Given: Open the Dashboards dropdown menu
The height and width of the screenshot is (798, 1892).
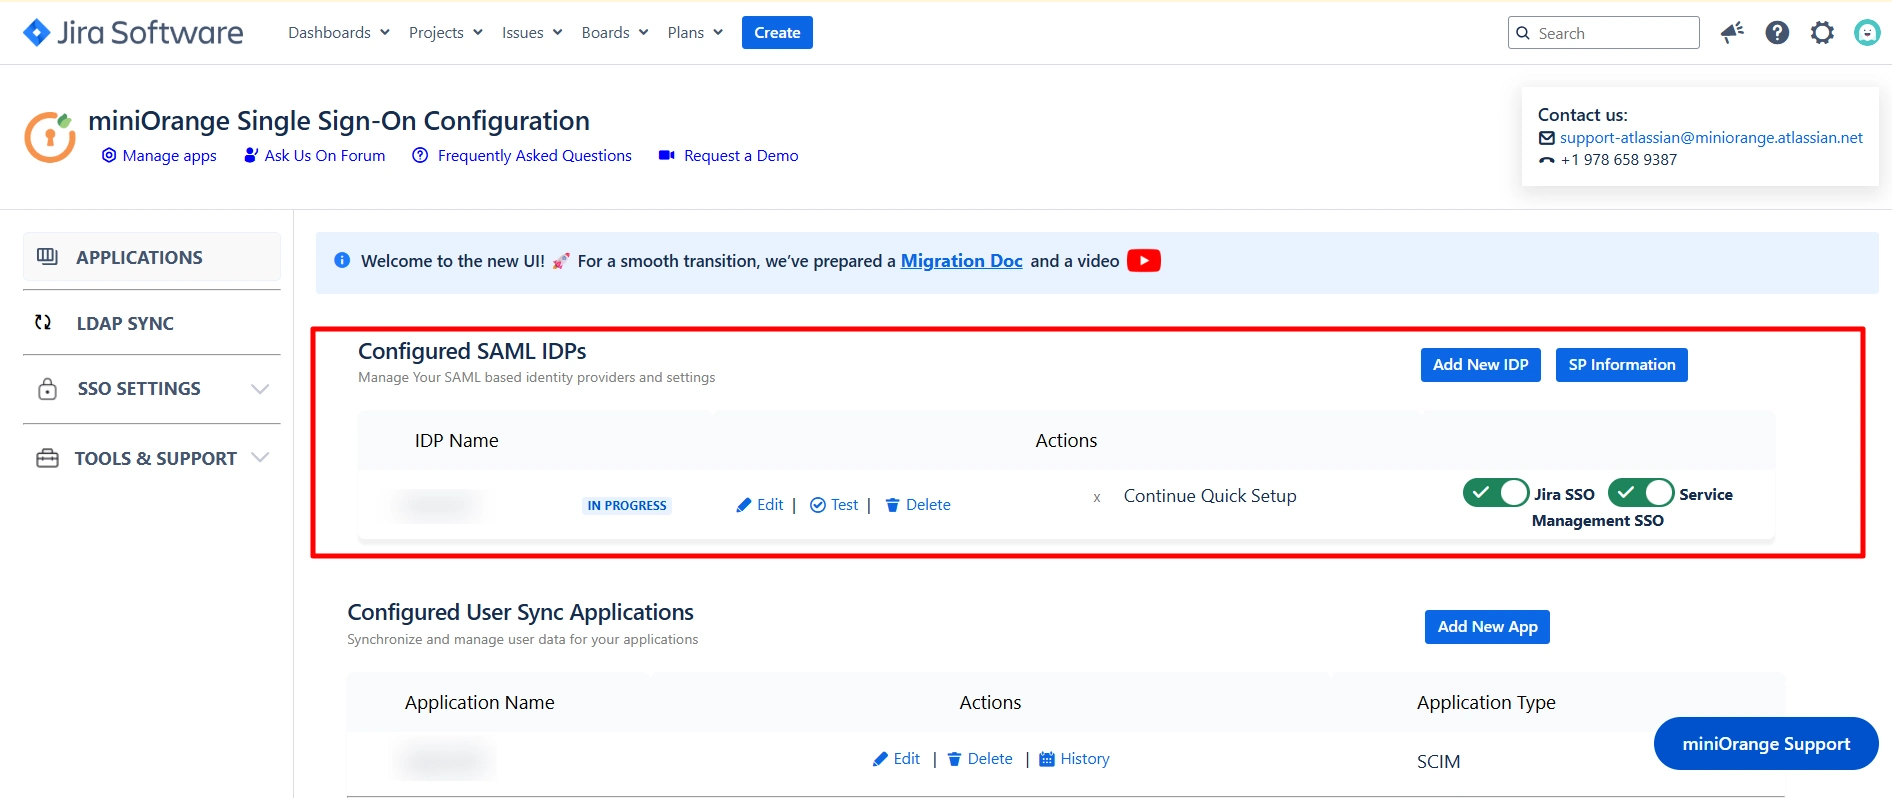Looking at the screenshot, I should (338, 33).
